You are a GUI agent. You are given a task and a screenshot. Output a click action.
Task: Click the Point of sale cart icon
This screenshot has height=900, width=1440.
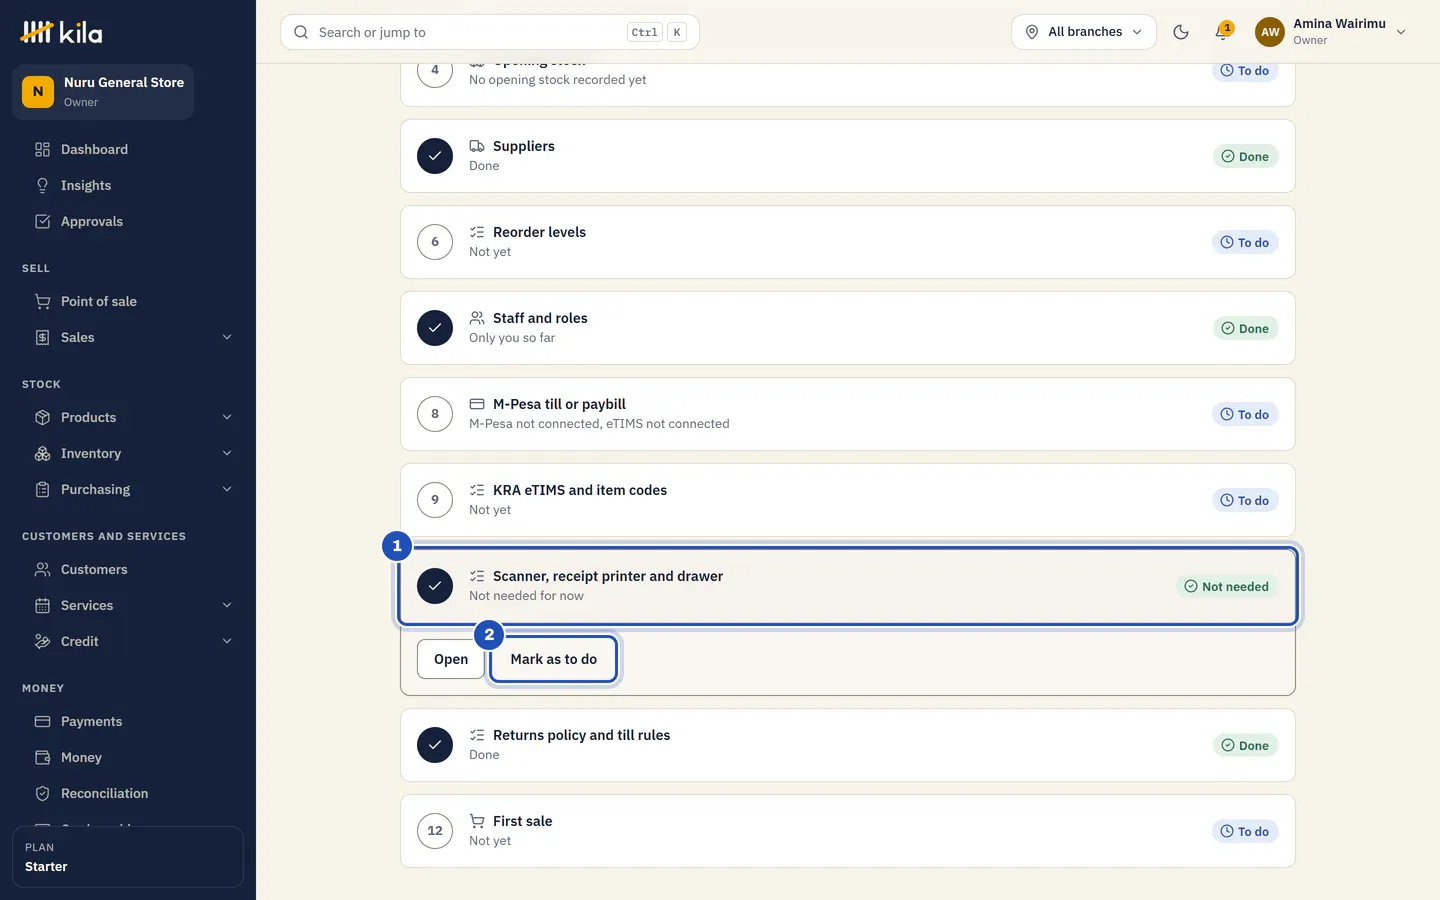coord(42,302)
